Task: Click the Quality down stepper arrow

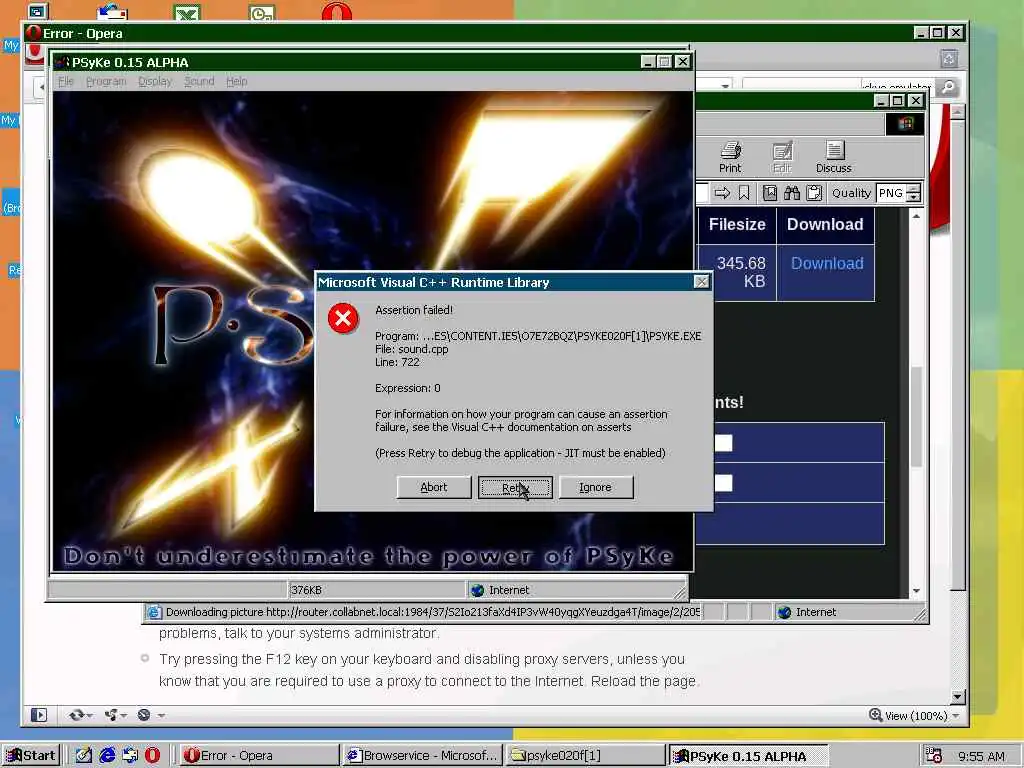Action: 914,197
